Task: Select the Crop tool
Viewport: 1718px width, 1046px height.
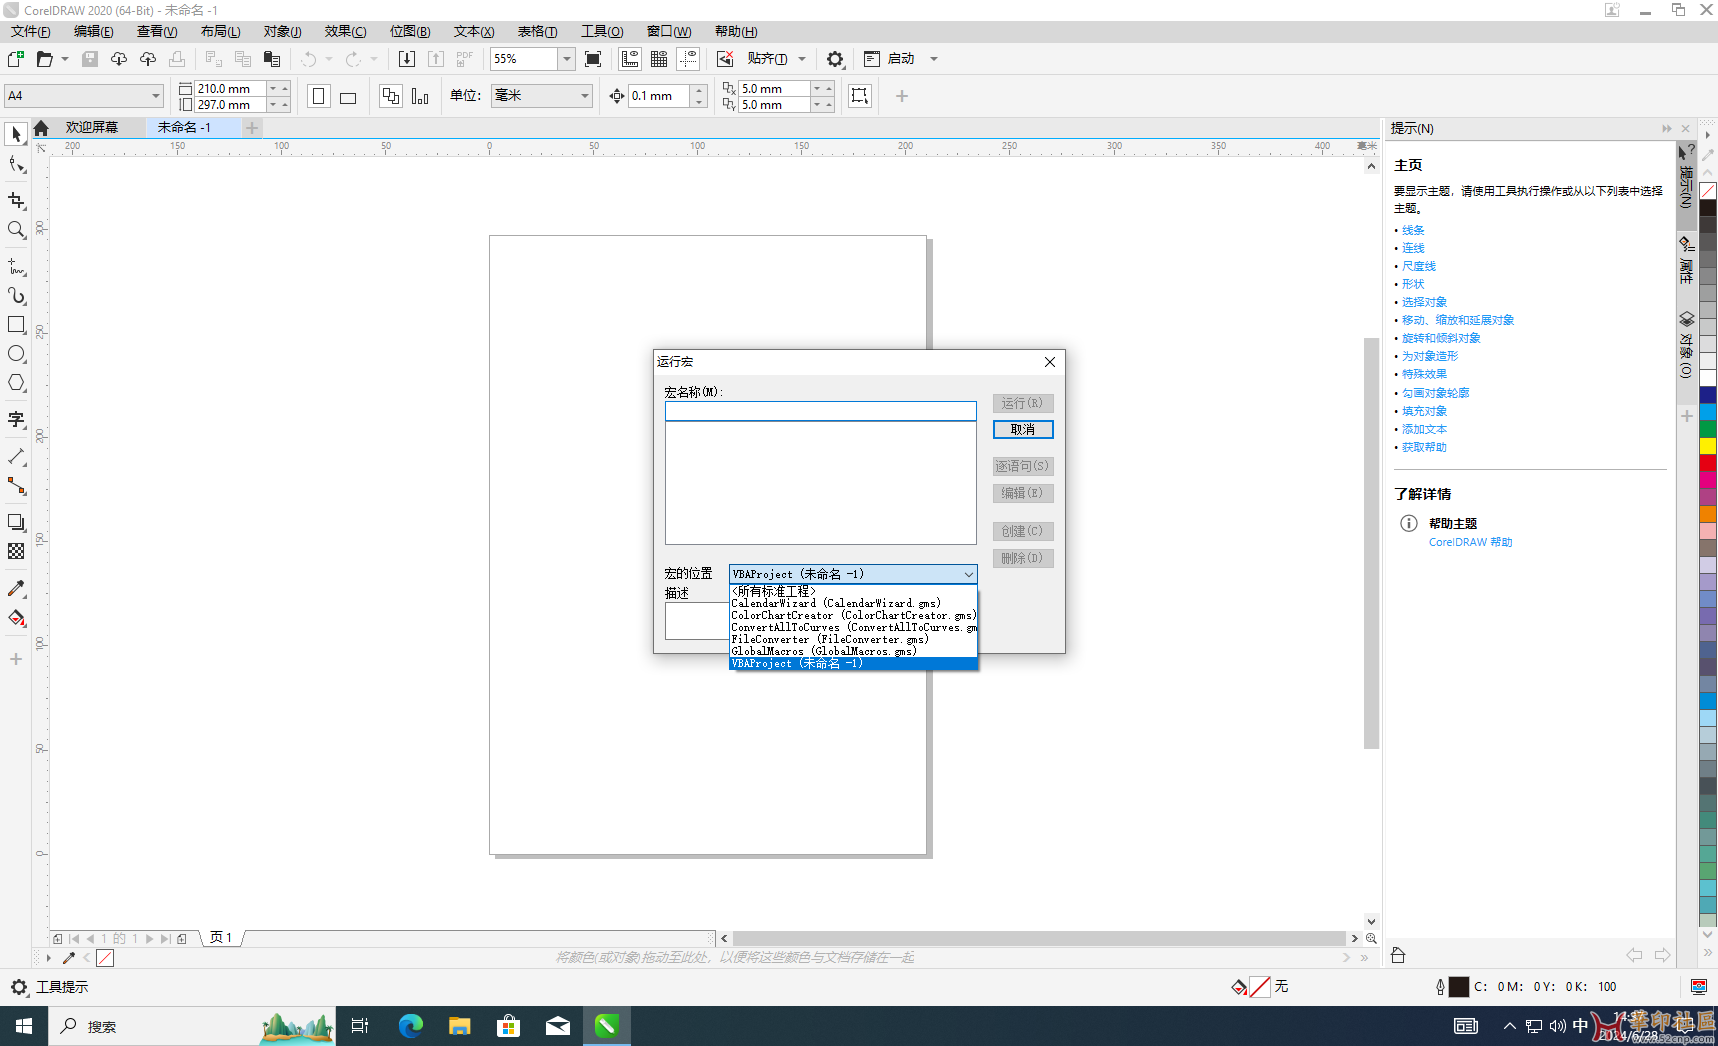Action: (x=16, y=200)
